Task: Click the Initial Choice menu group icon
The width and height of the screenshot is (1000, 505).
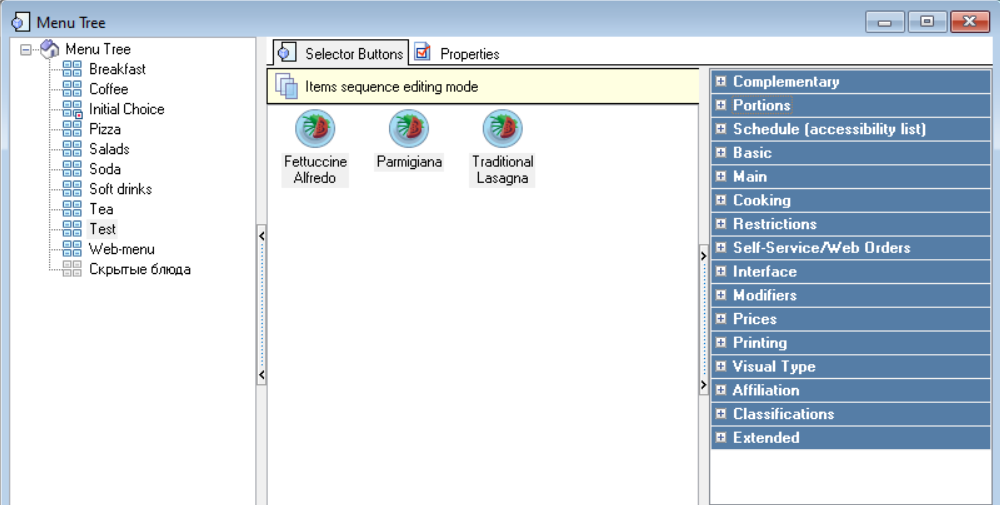Action: (73, 109)
